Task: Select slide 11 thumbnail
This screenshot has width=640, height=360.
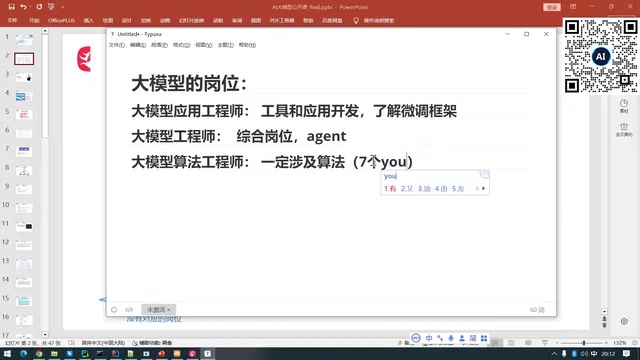Action: (24, 226)
